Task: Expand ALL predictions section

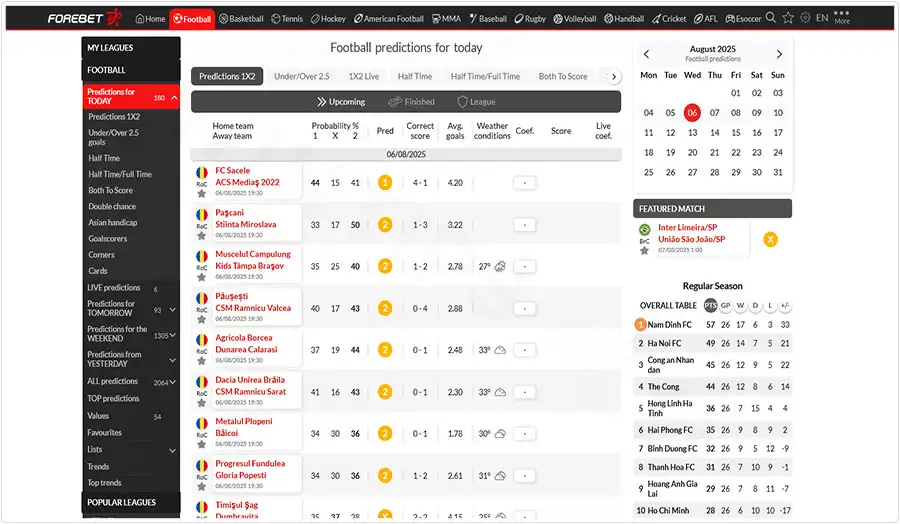Action: [x=172, y=382]
